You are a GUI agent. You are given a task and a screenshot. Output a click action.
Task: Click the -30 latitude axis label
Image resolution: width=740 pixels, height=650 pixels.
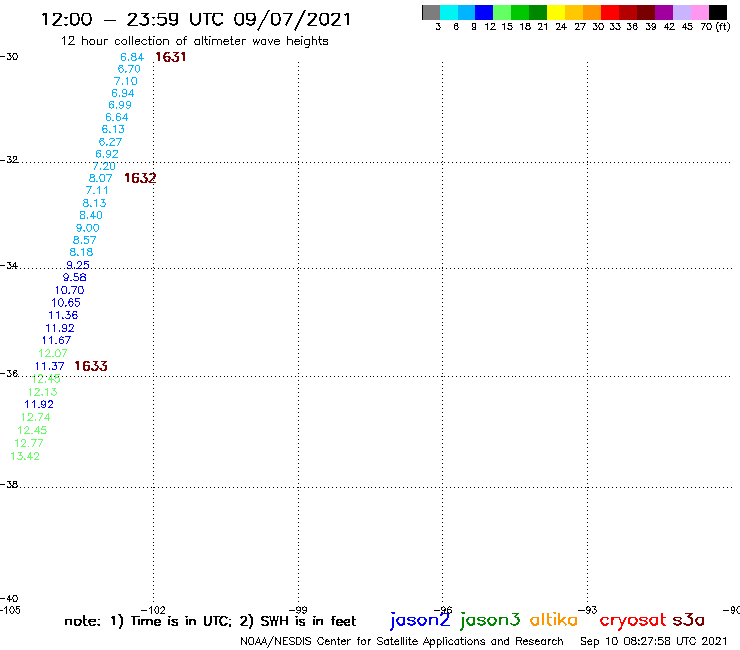(x=9, y=57)
